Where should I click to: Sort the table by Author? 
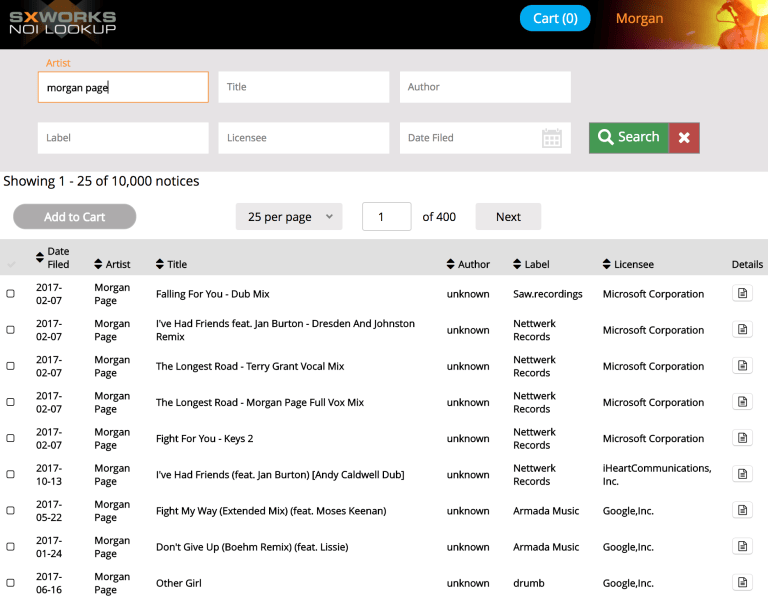[x=451, y=264]
